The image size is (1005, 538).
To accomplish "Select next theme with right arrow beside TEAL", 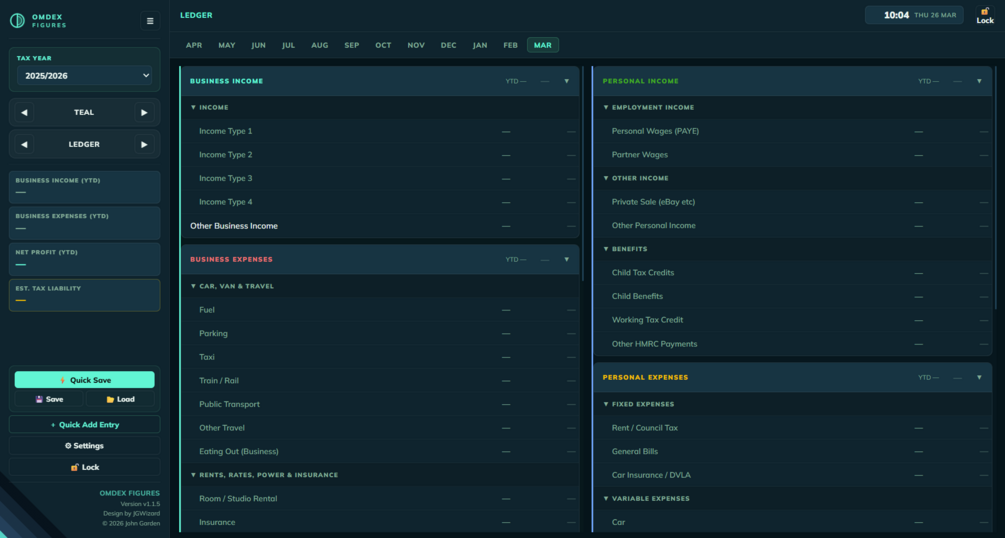I will 144,112.
